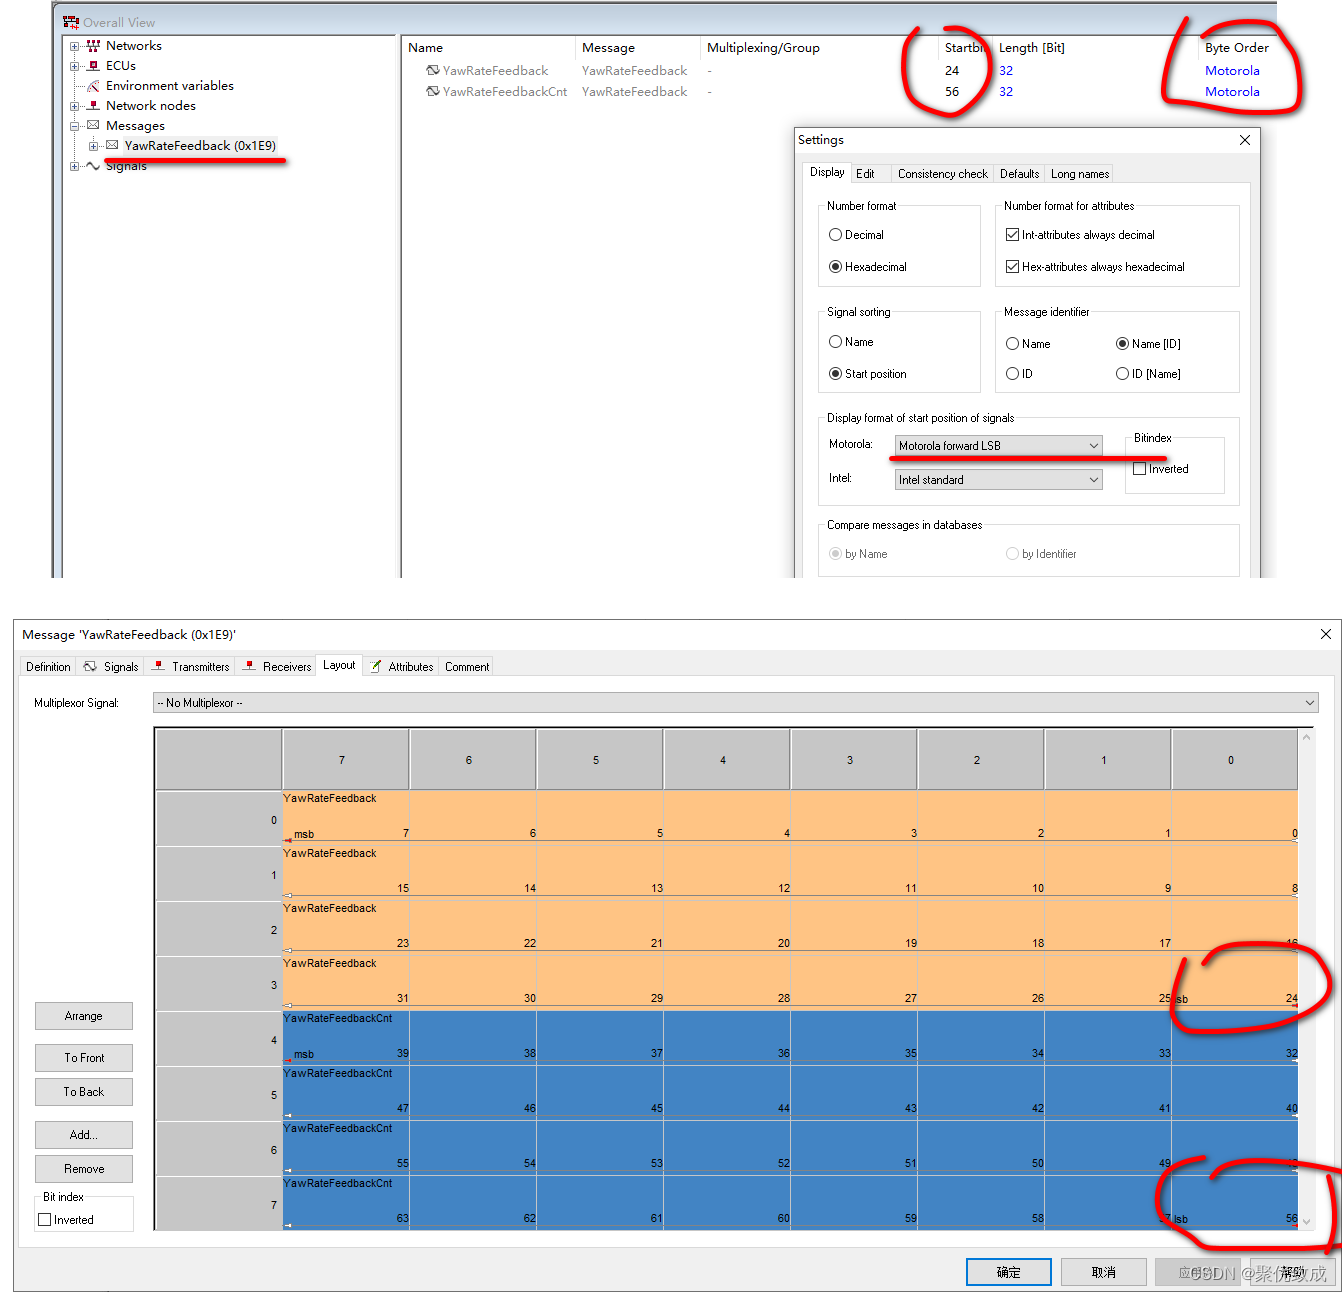Switch to Long names tab
The height and width of the screenshot is (1292, 1342).
(x=1080, y=174)
